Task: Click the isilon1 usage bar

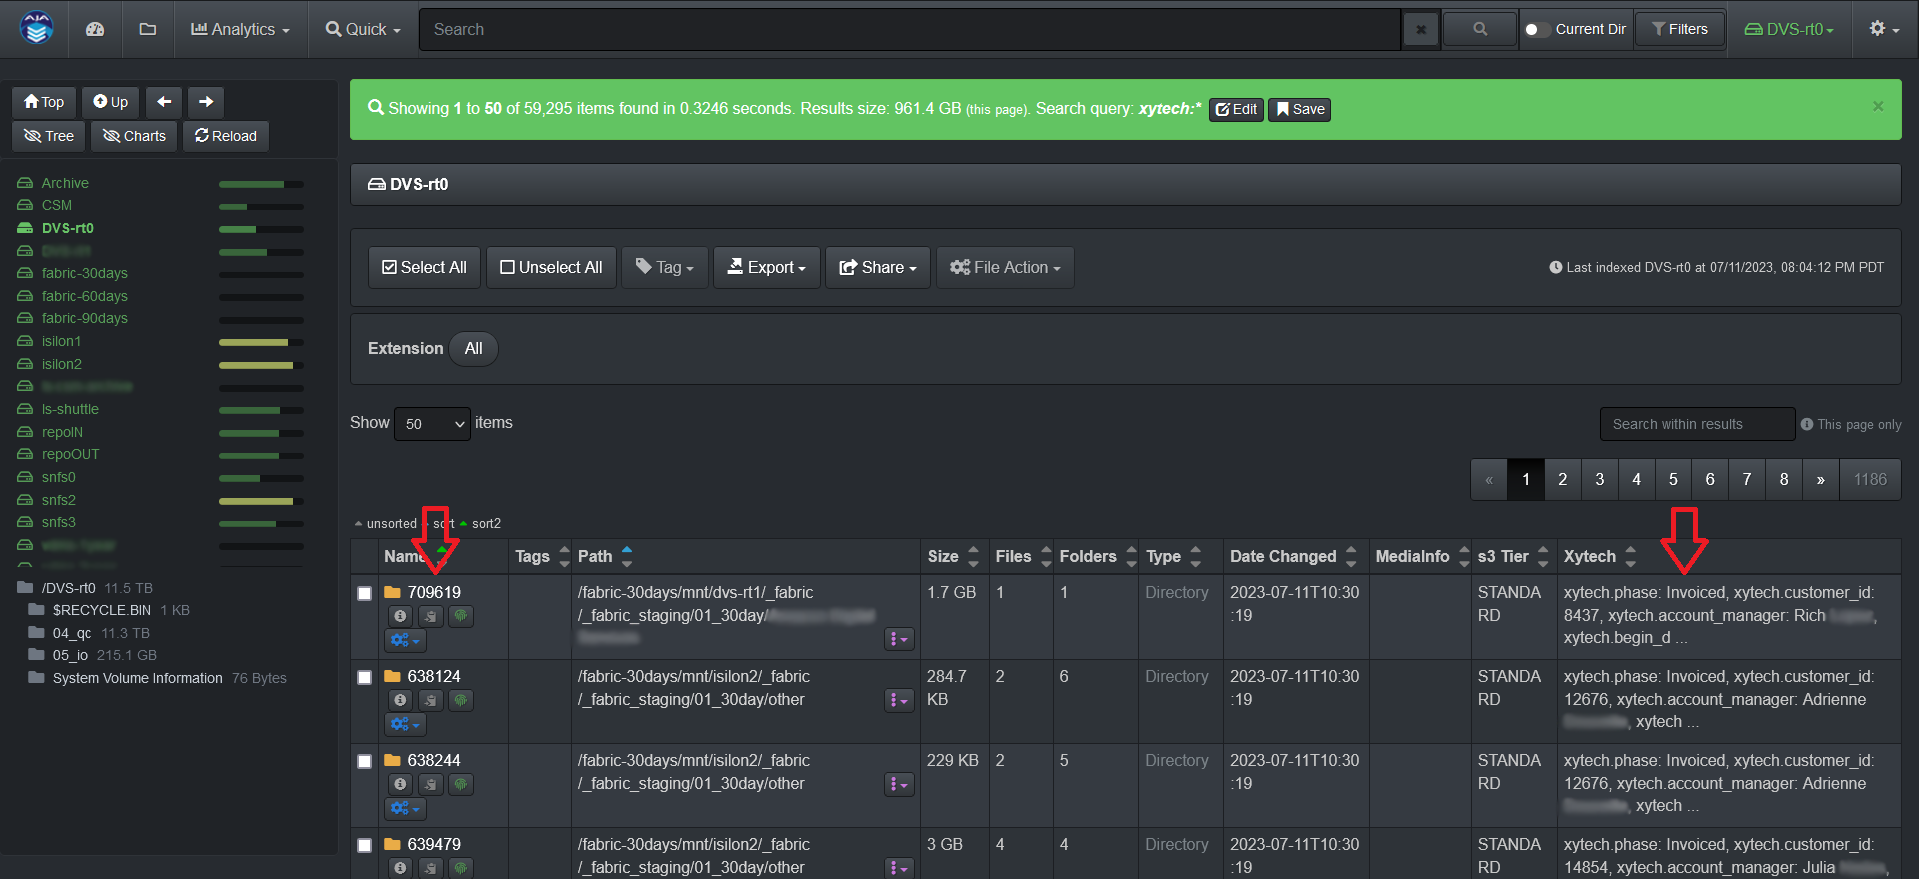Action: [261, 342]
